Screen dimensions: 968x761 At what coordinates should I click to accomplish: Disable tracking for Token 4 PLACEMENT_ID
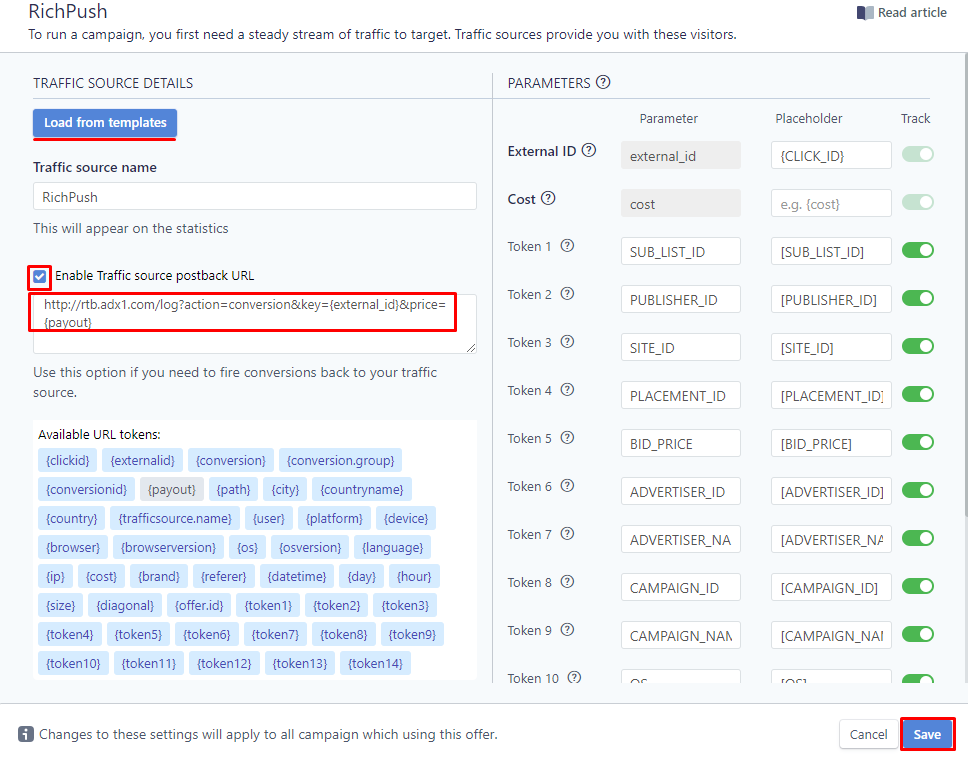[917, 394]
